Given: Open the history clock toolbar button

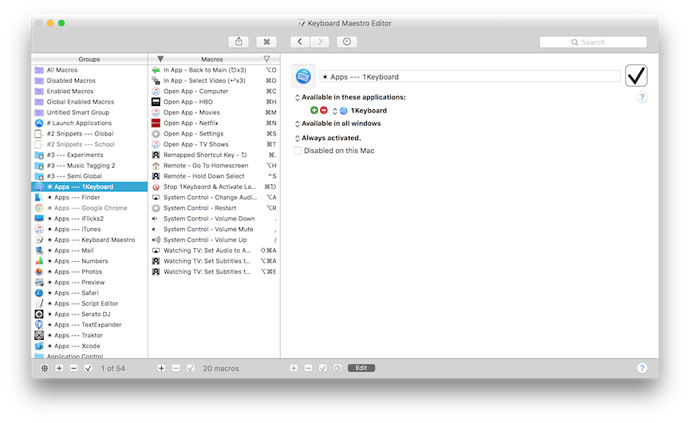Looking at the screenshot, I should 347,42.
